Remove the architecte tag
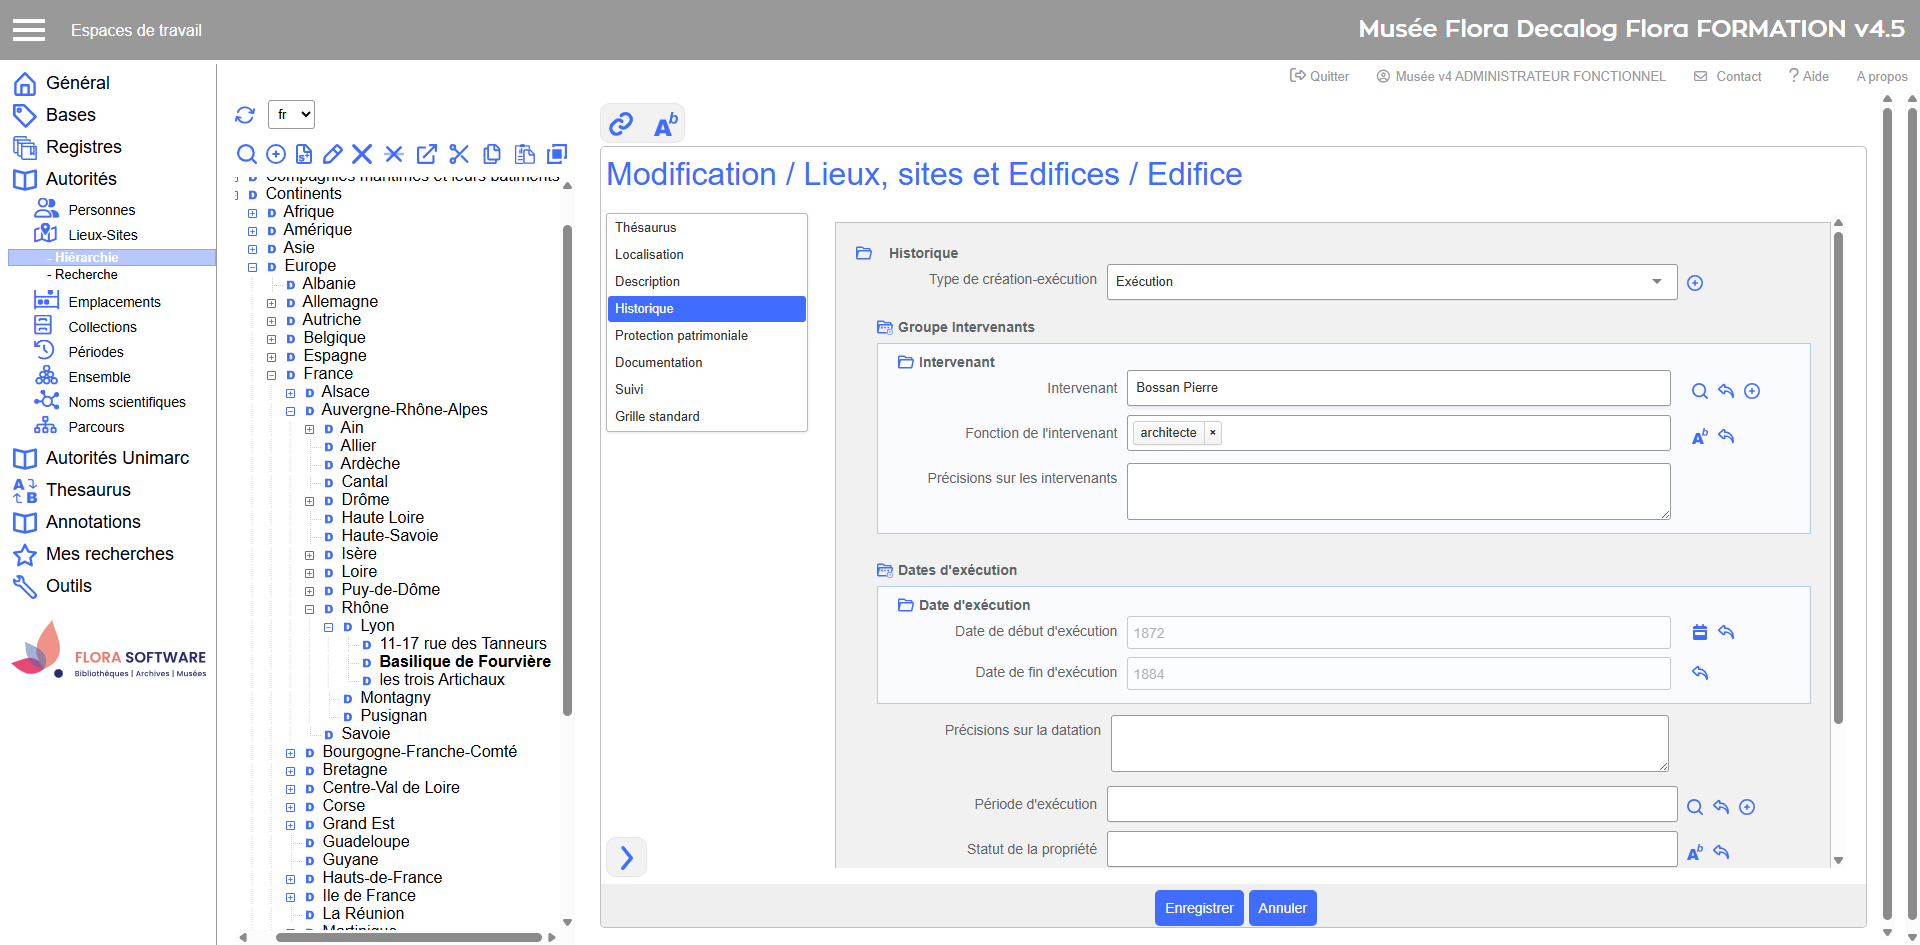The height and width of the screenshot is (945, 1920). click(1212, 433)
